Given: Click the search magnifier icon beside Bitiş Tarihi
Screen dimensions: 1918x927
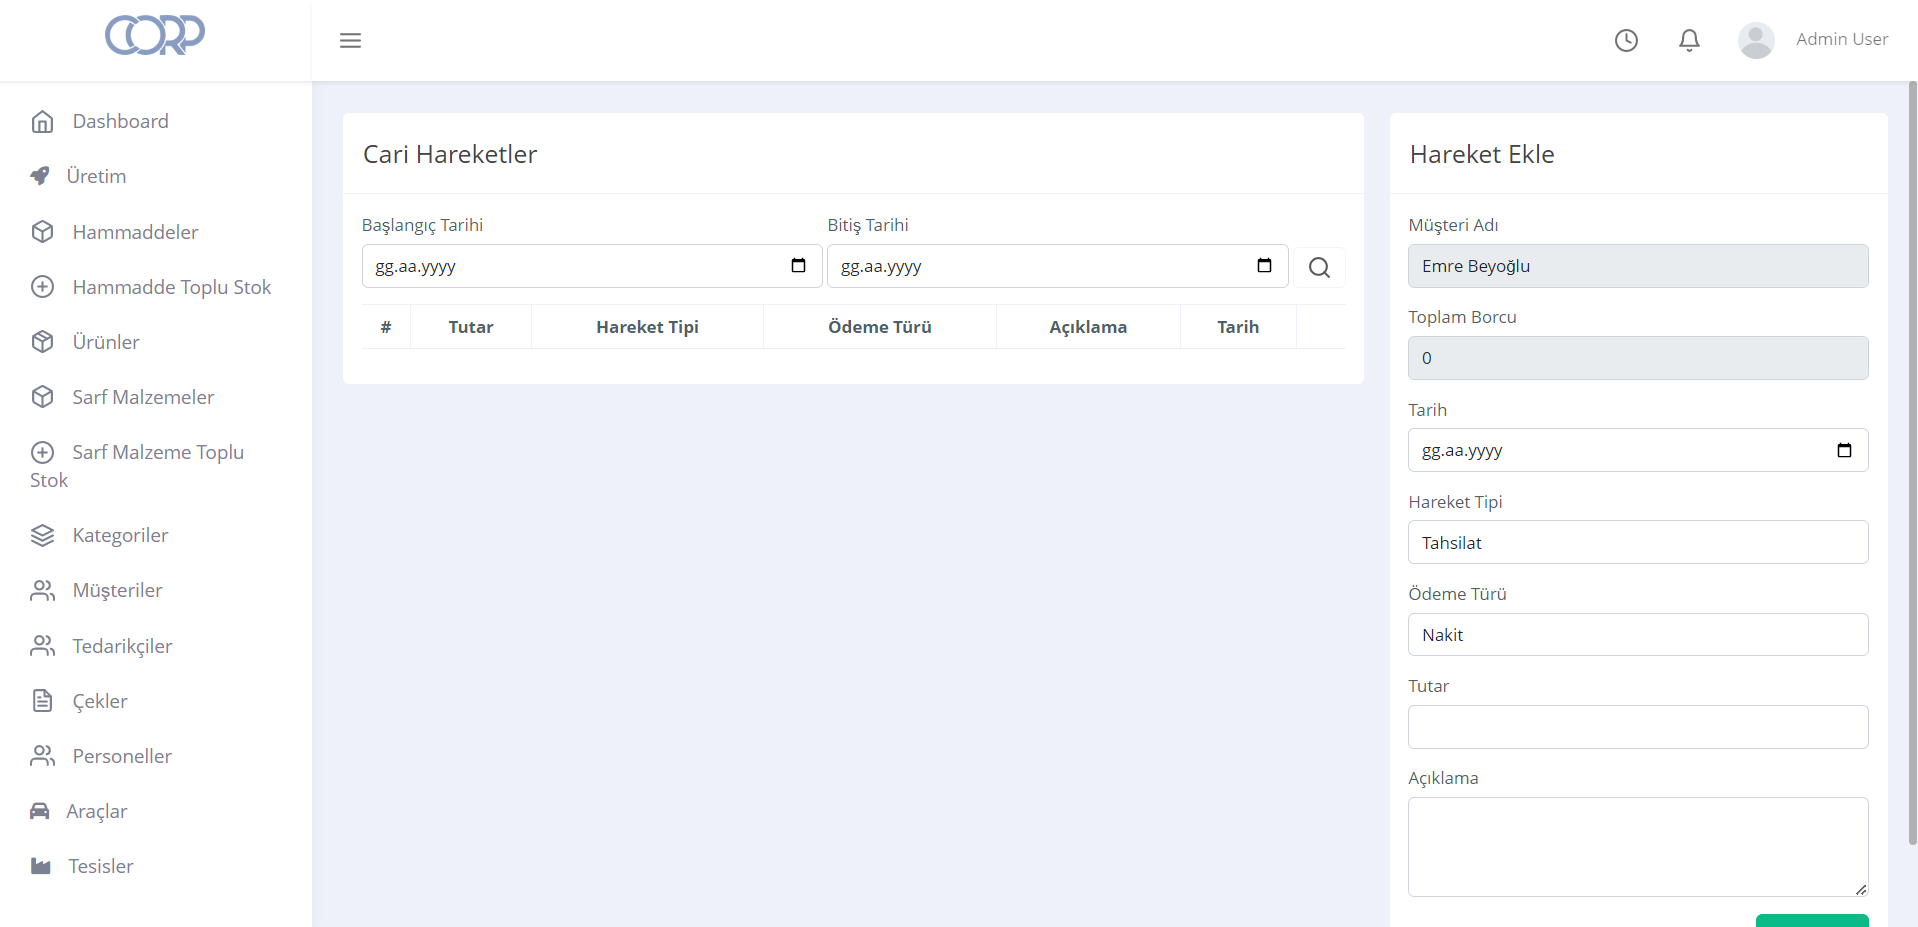Looking at the screenshot, I should pos(1319,268).
